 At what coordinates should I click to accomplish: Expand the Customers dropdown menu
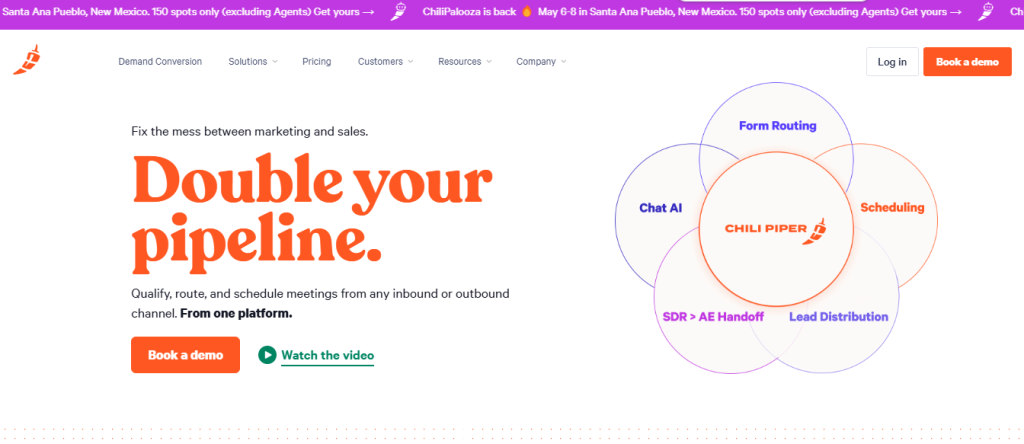385,62
